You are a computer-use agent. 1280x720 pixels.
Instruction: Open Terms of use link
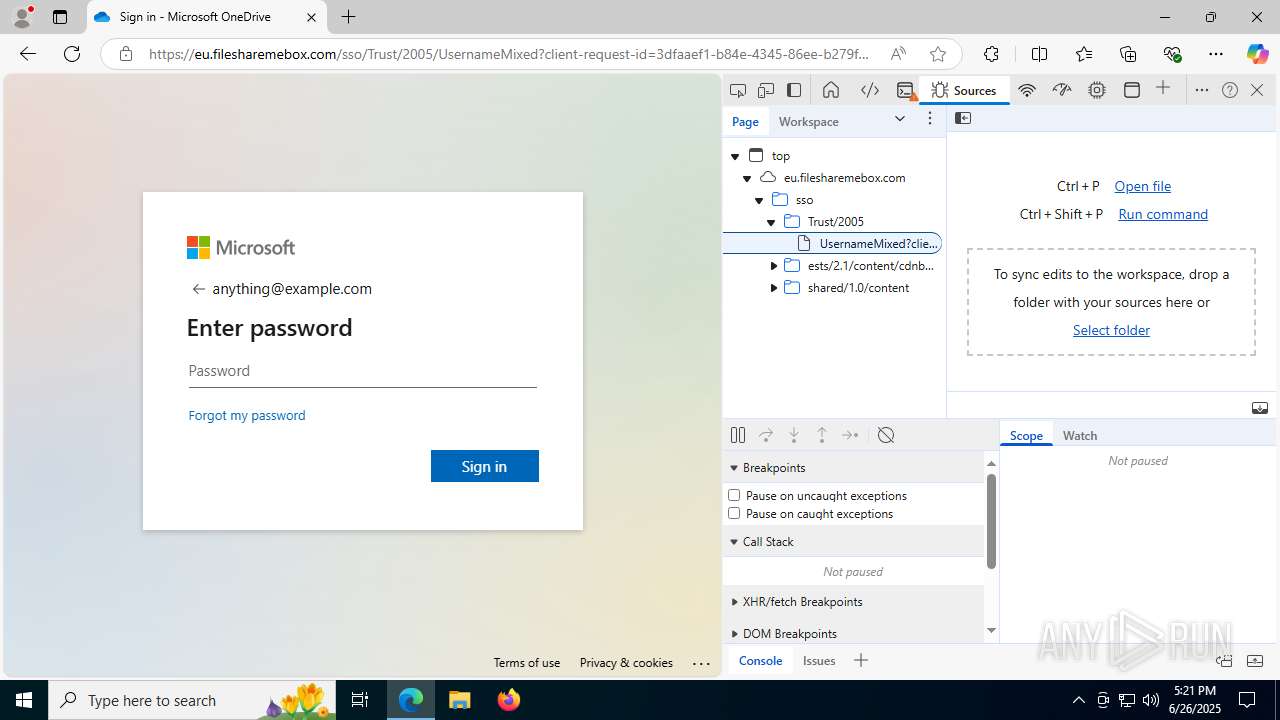click(527, 663)
